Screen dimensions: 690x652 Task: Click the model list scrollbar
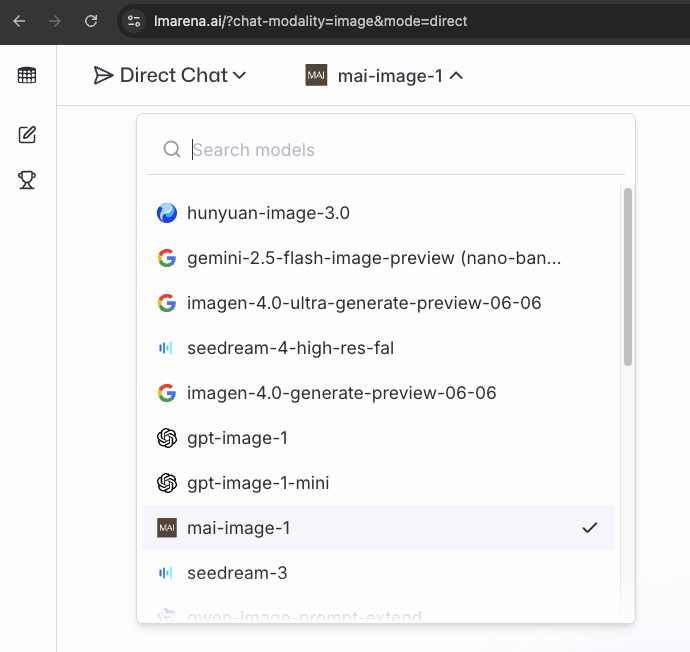click(627, 275)
